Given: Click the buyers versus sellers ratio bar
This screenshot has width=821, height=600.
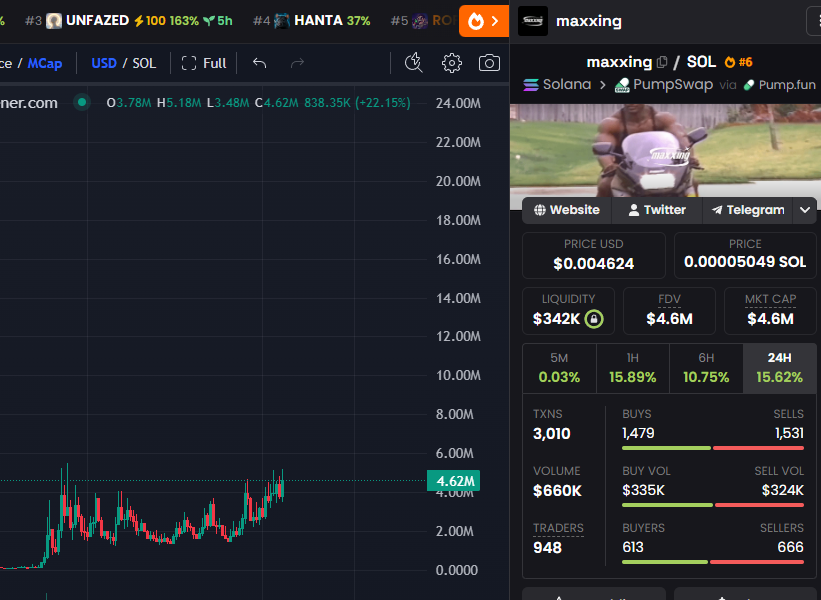Looking at the screenshot, I should (x=713, y=562).
